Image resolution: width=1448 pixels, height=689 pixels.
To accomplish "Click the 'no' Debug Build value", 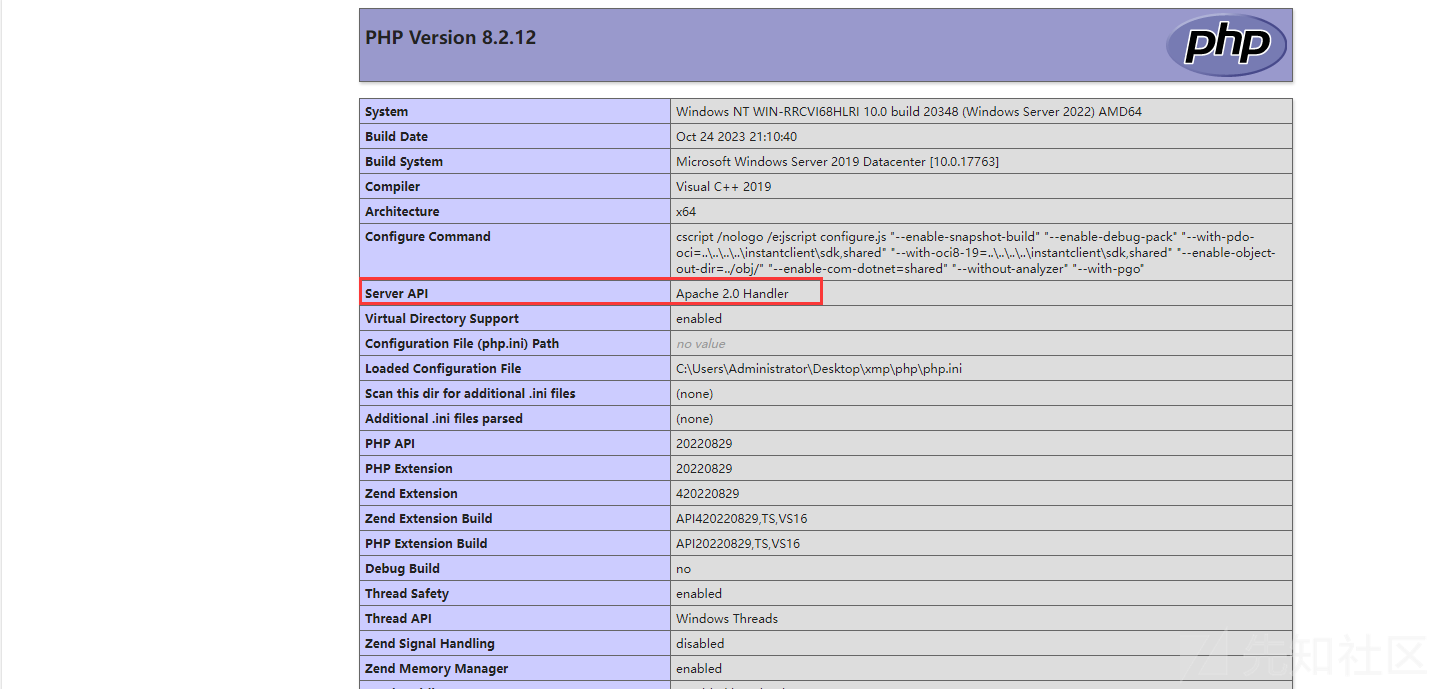I will 684,569.
